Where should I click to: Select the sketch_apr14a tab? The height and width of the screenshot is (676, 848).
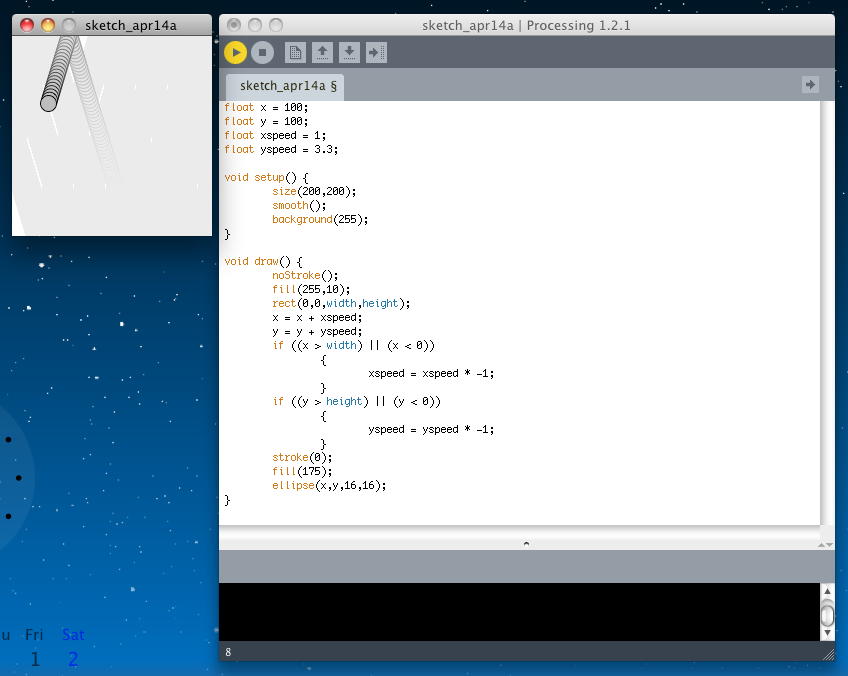tap(285, 86)
